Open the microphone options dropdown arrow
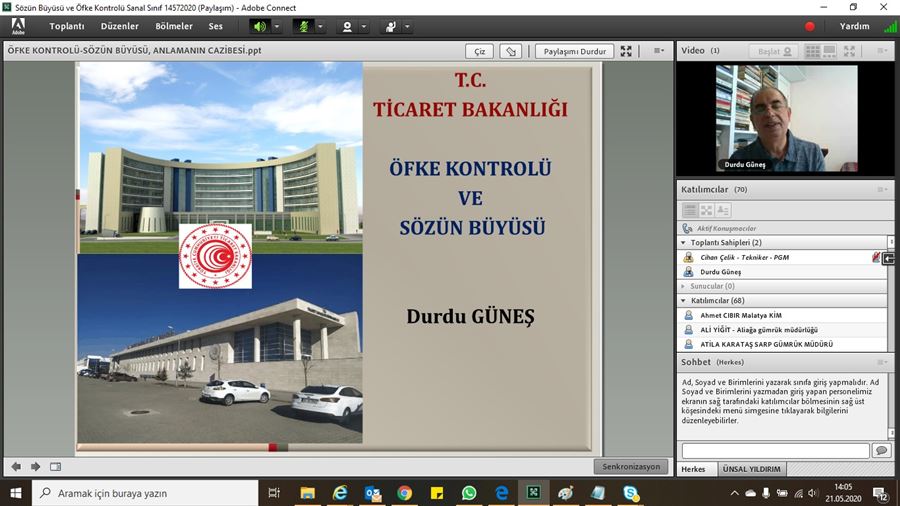Screen dimensions: 900x506 320,26
